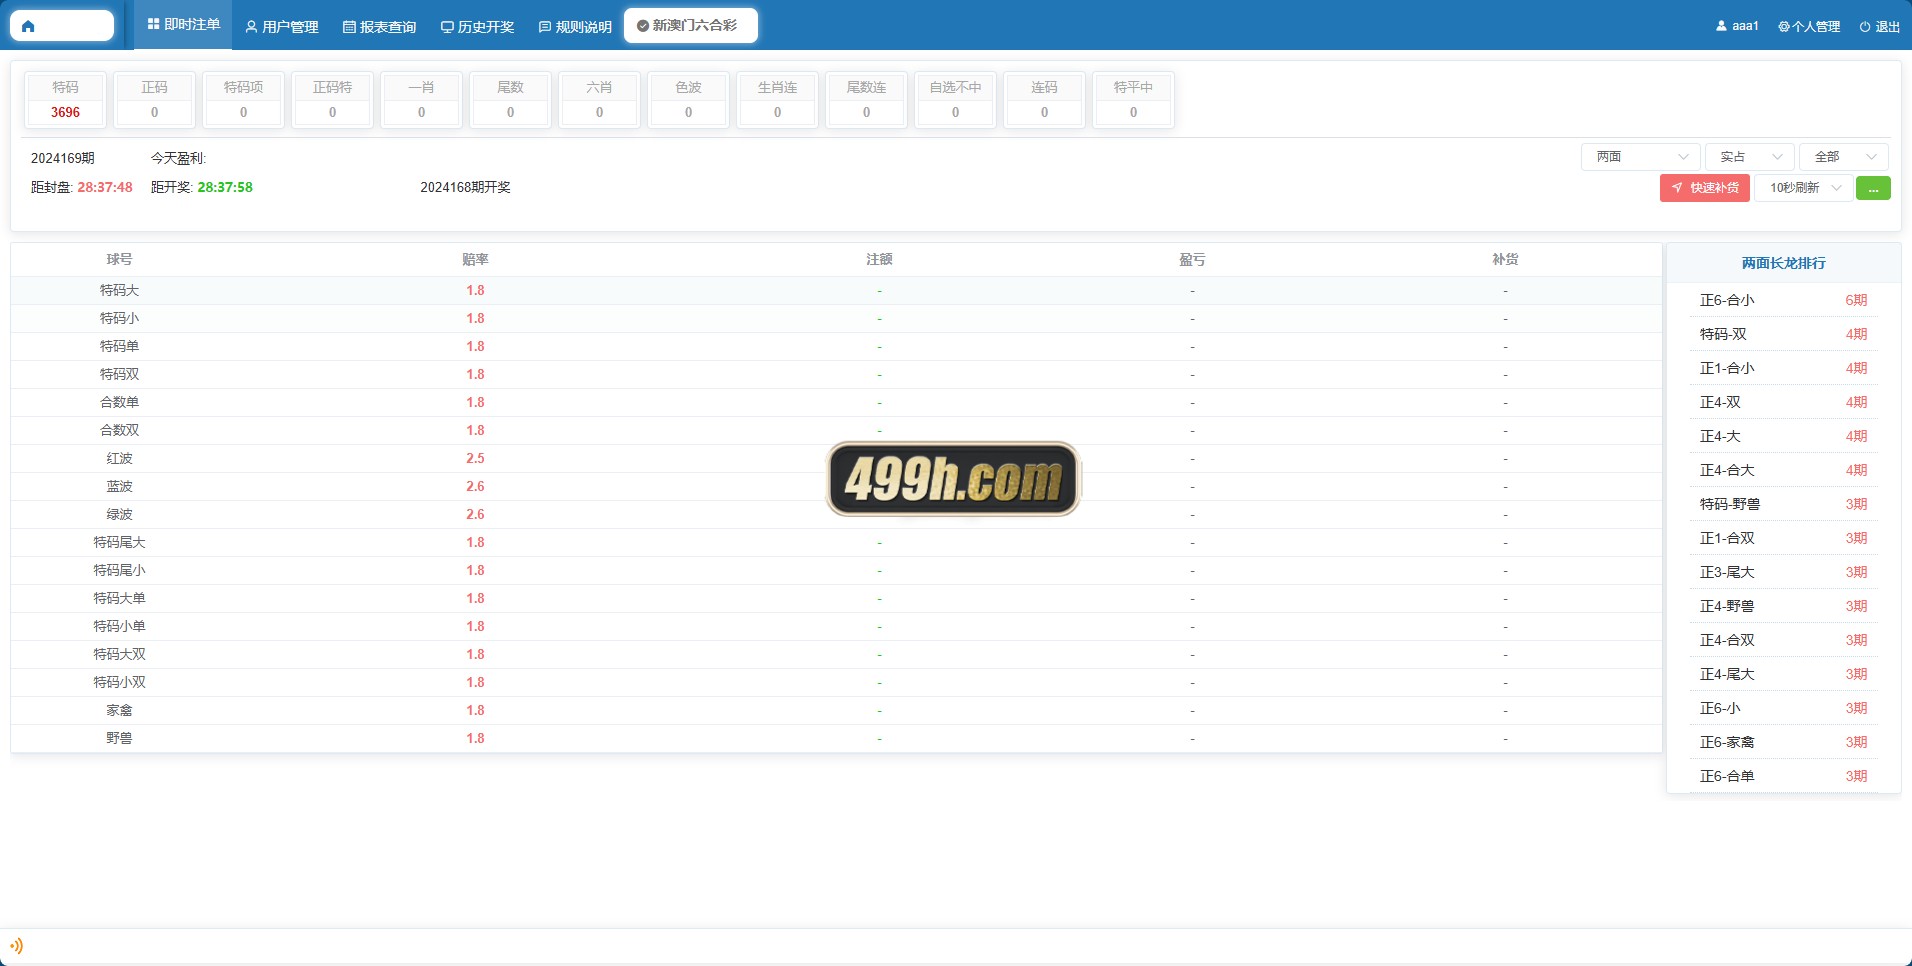Select the 正码 category card
Screen dimensions: 1912x966
(x=154, y=100)
